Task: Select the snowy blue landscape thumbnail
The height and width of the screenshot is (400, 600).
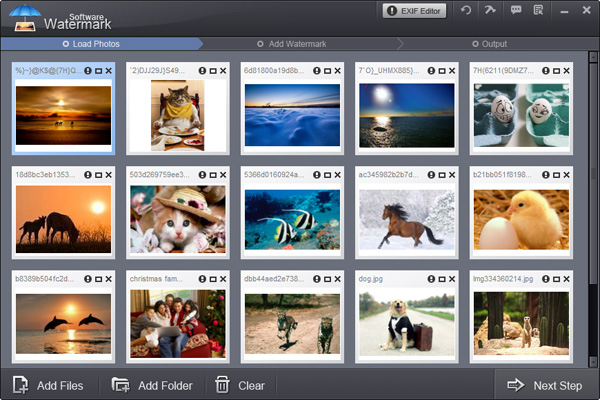Action: click(292, 115)
